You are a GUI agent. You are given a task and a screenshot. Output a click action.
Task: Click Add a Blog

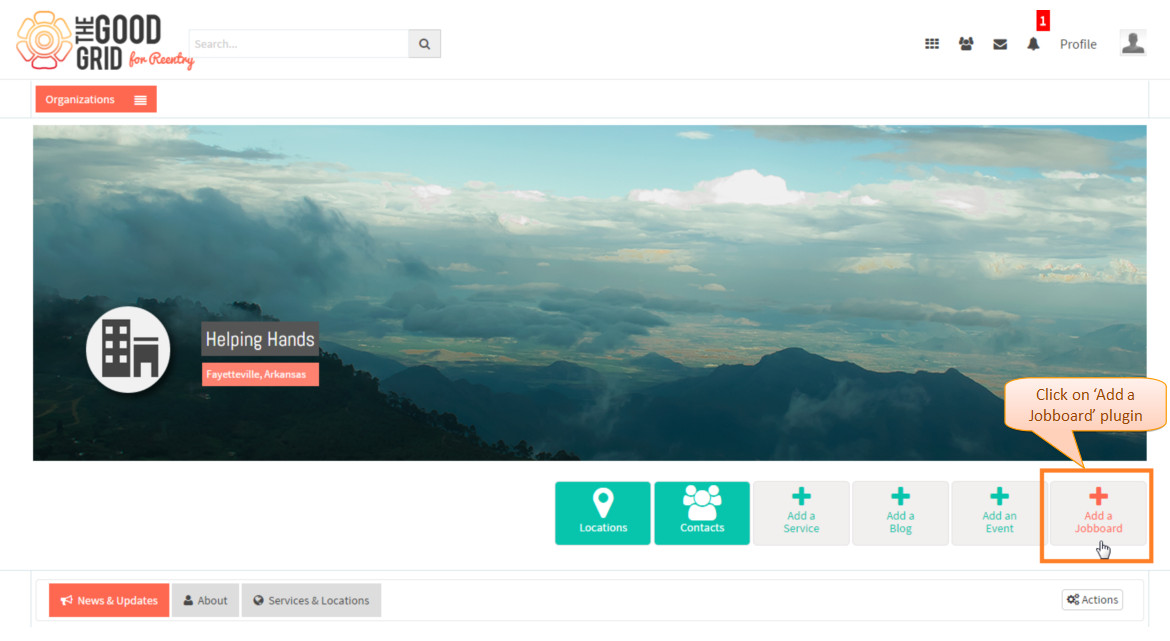point(901,513)
